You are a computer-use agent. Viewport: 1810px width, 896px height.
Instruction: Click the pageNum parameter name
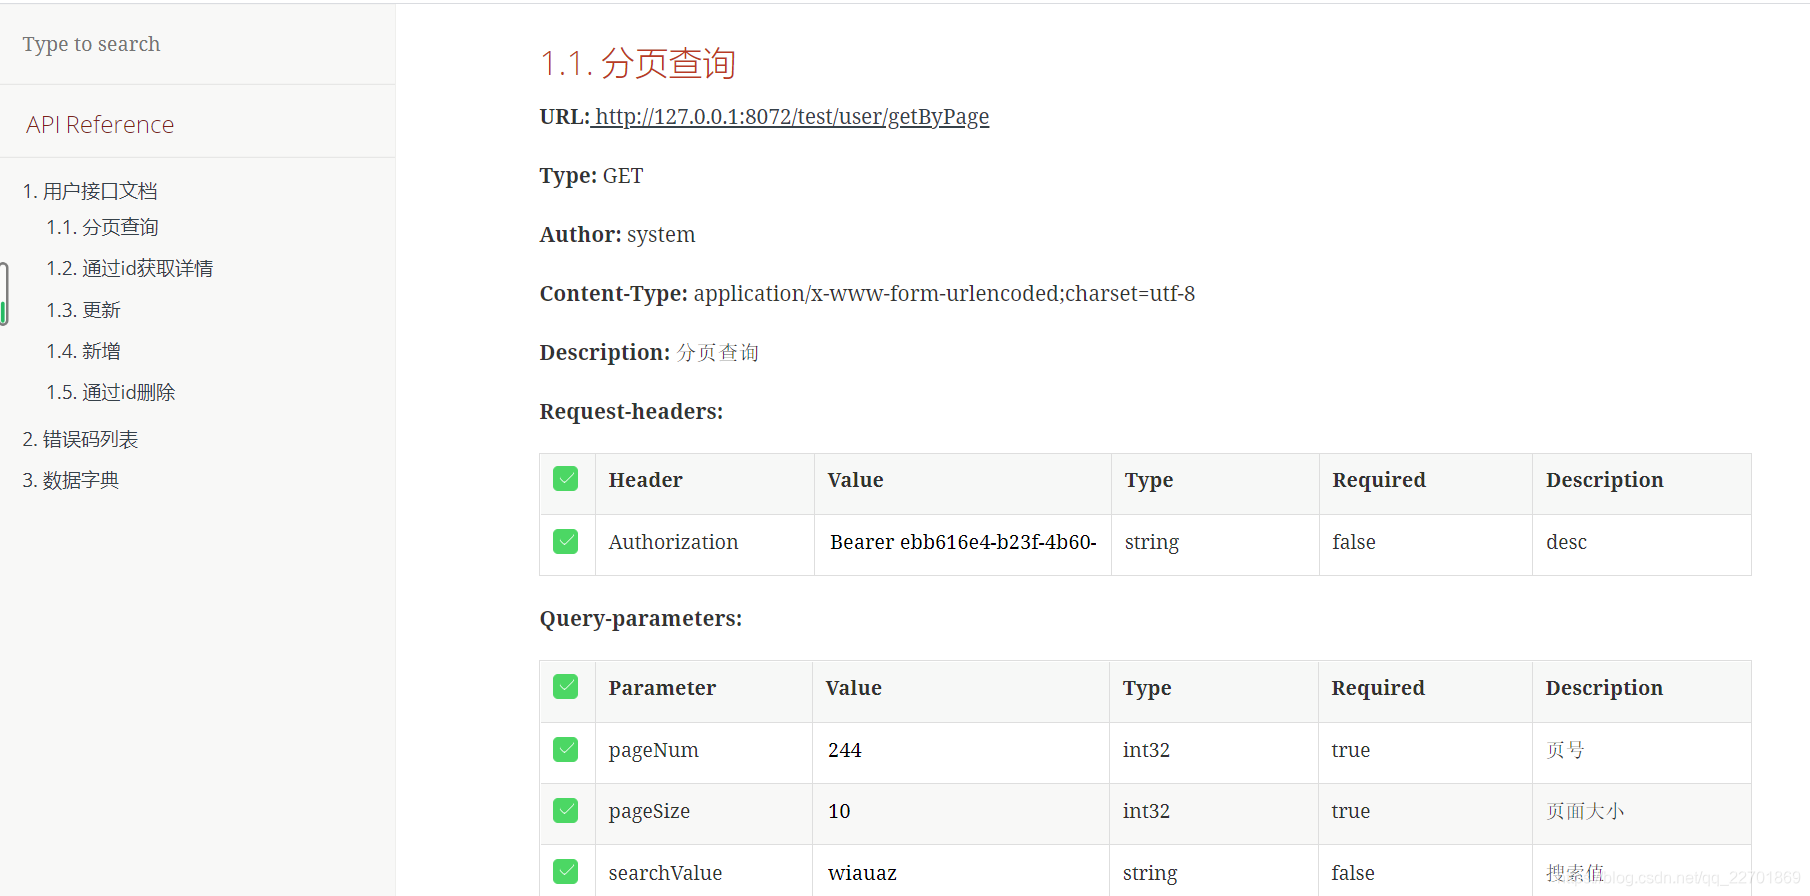653,750
